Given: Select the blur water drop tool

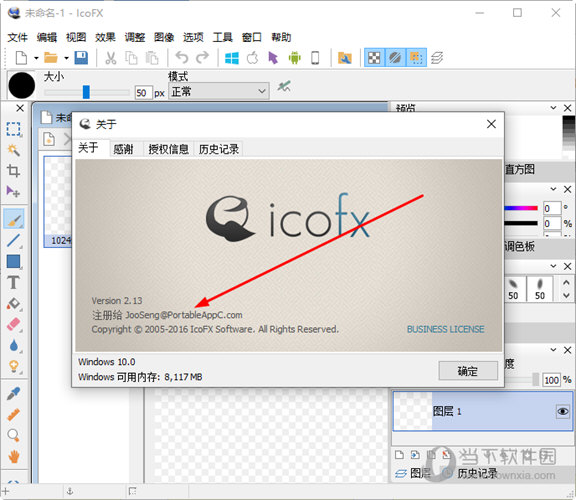Looking at the screenshot, I should click(x=14, y=346).
